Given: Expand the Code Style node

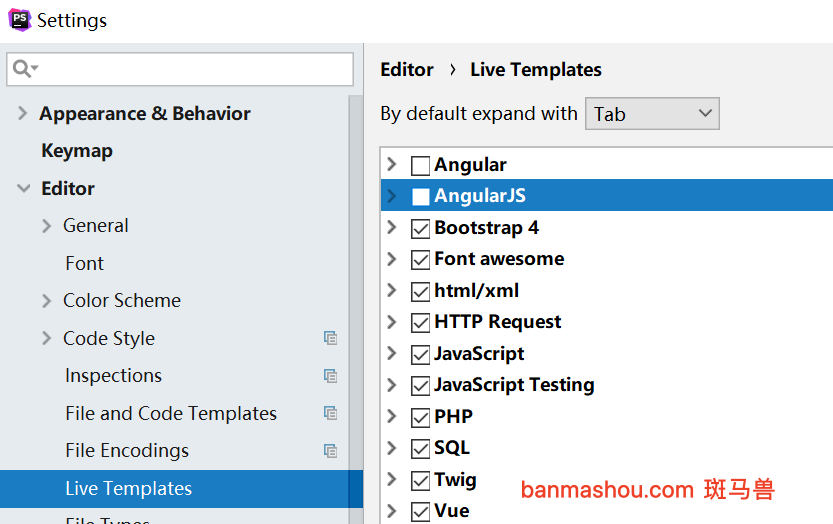Looking at the screenshot, I should [x=47, y=338].
